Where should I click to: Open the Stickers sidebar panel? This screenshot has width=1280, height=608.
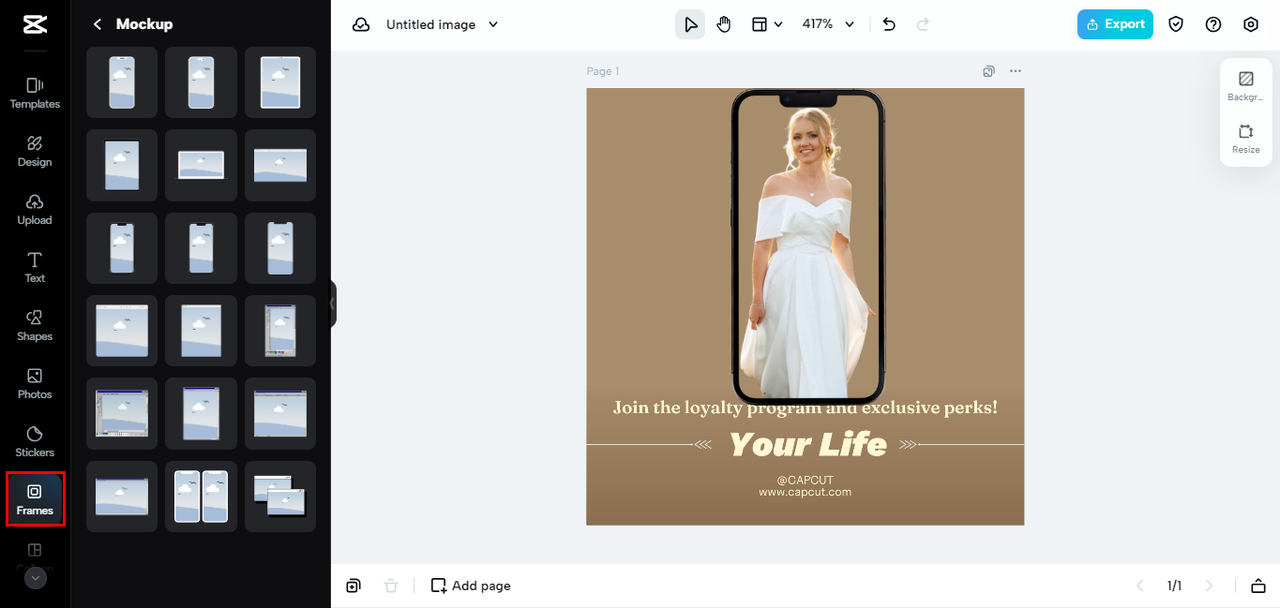(x=35, y=441)
